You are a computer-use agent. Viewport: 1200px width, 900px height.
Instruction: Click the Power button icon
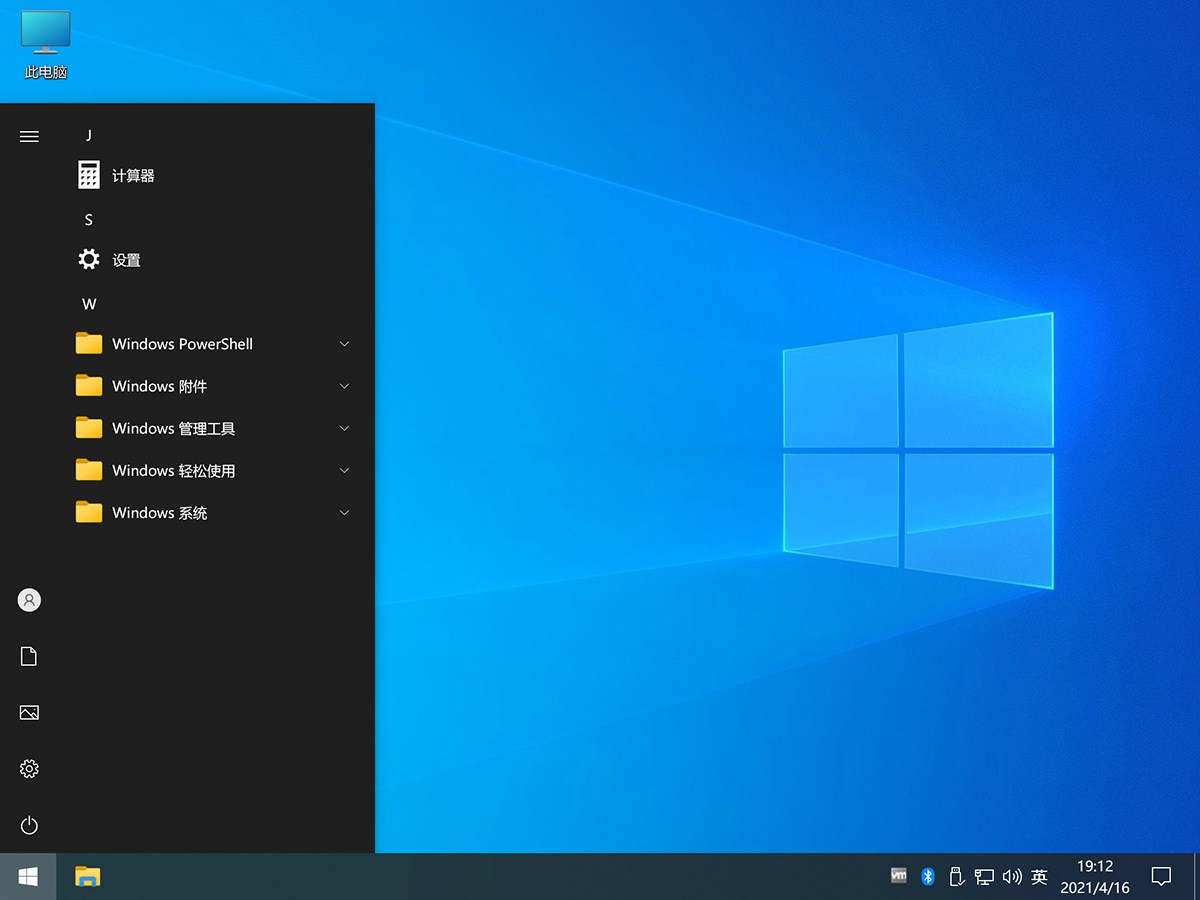click(29, 825)
